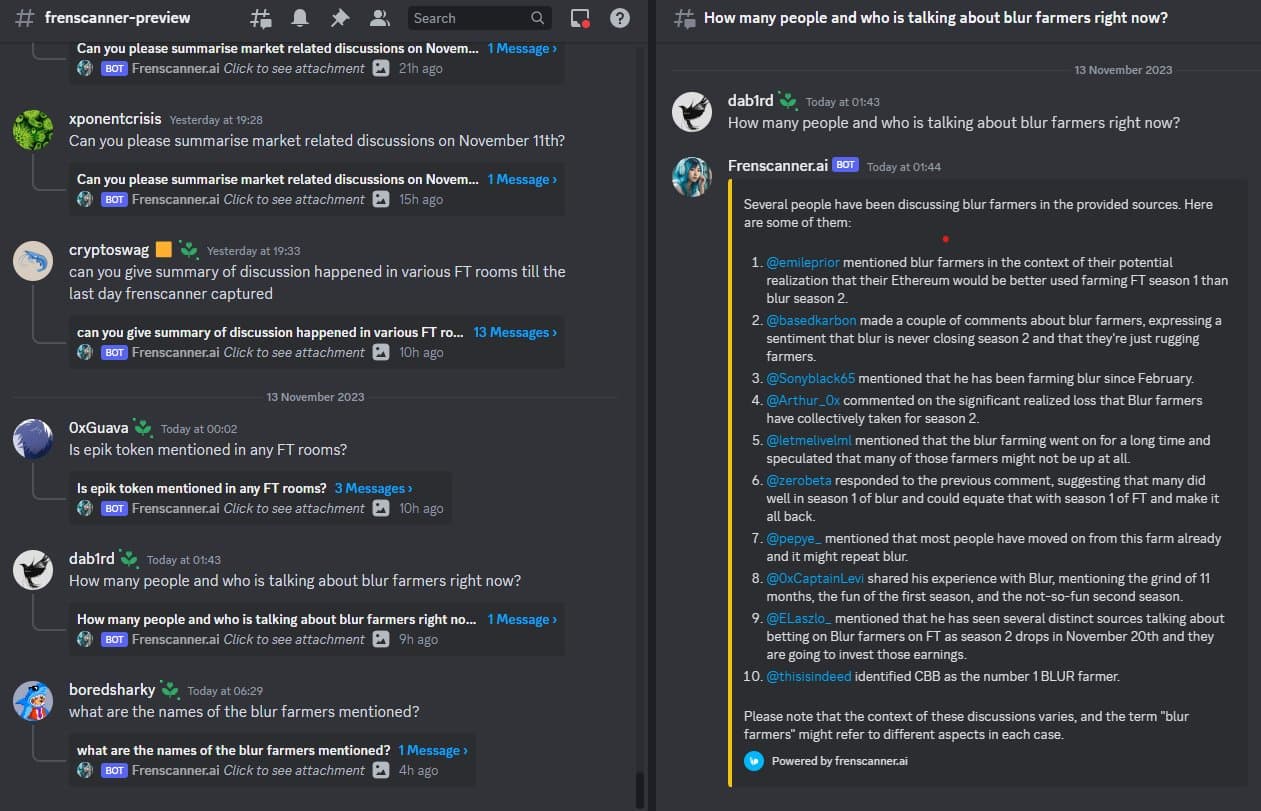The width and height of the screenshot is (1261, 811).
Task: Click the @basedkarbon mention
Action: [x=814, y=321]
